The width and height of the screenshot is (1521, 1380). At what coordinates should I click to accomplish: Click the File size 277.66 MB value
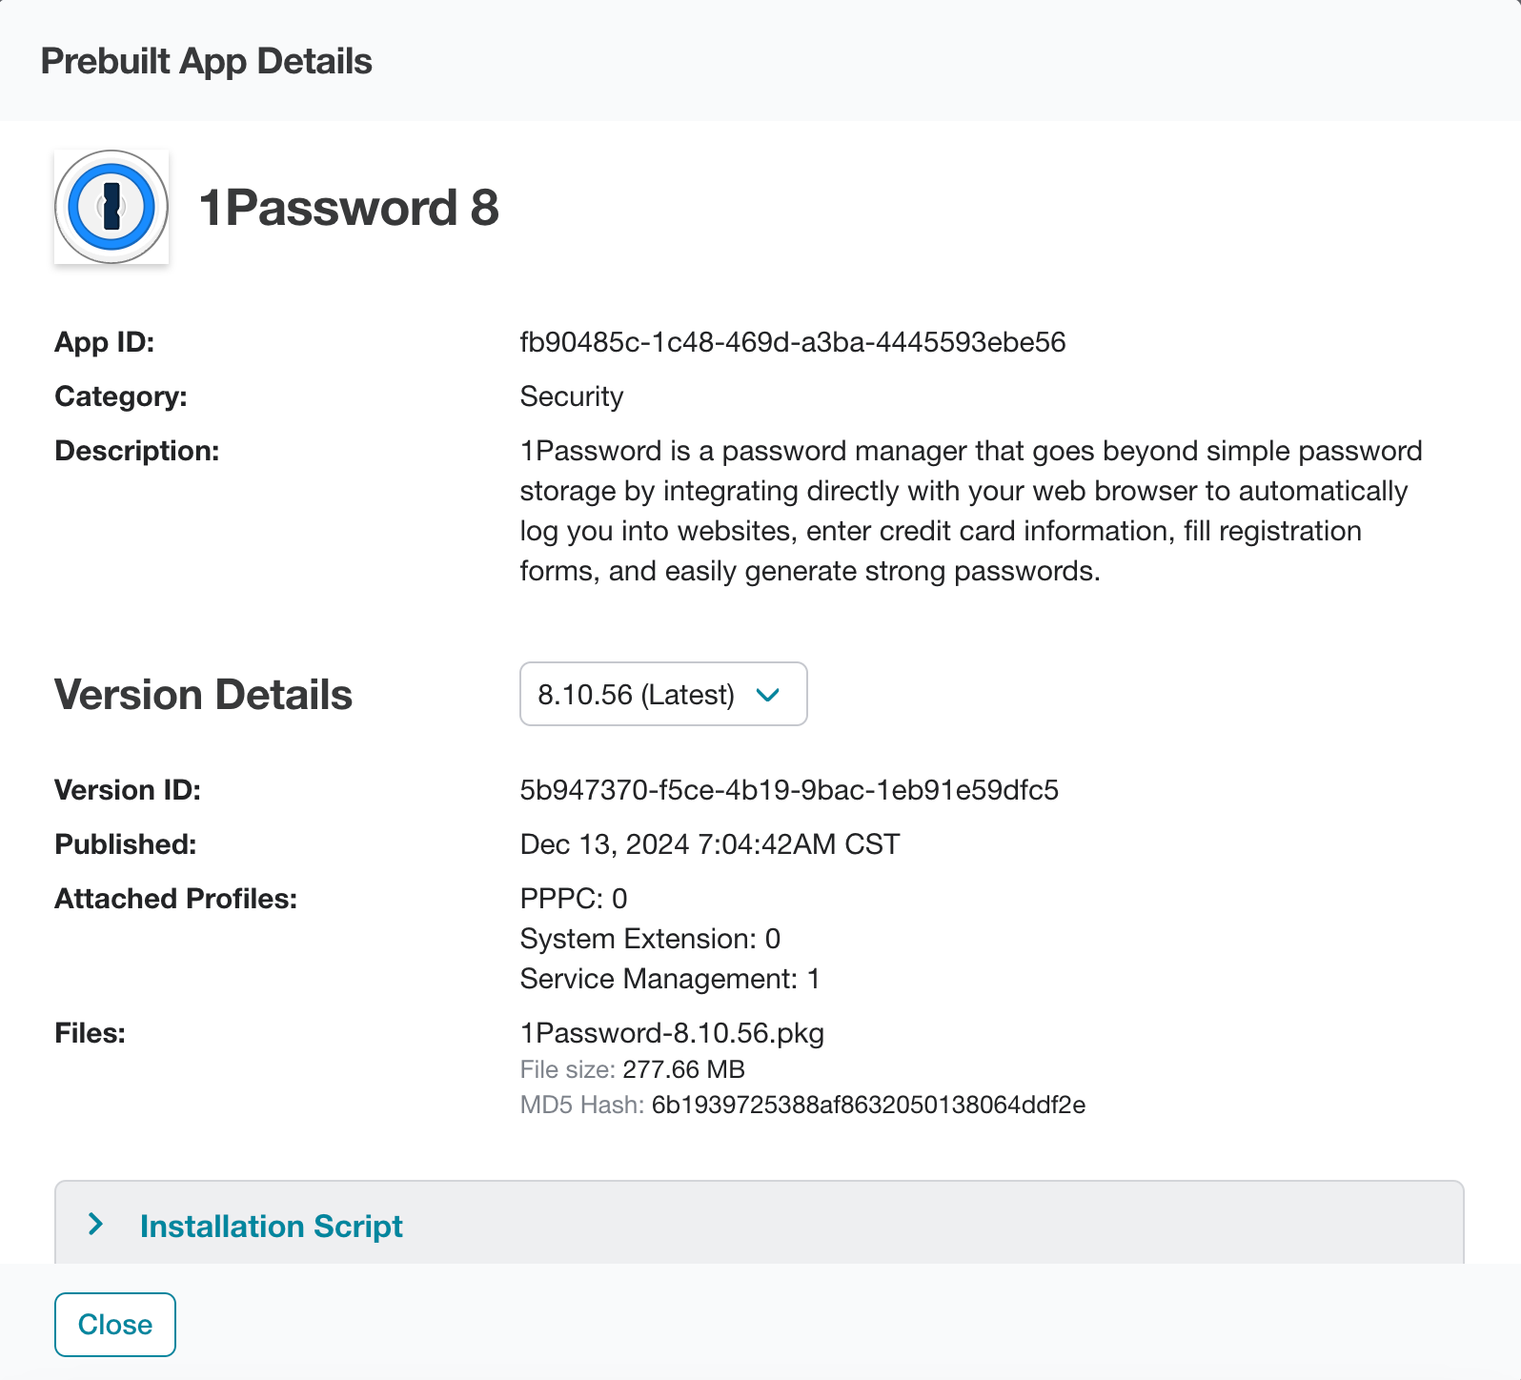(684, 1070)
